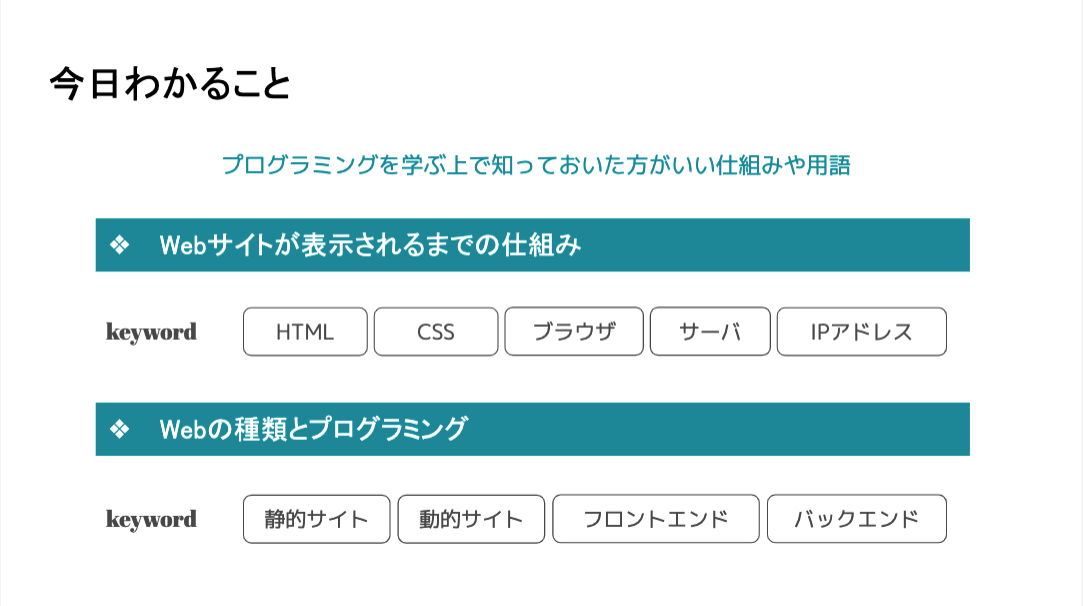Click the HTML keyword box
This screenshot has width=1083, height=606.
305,332
